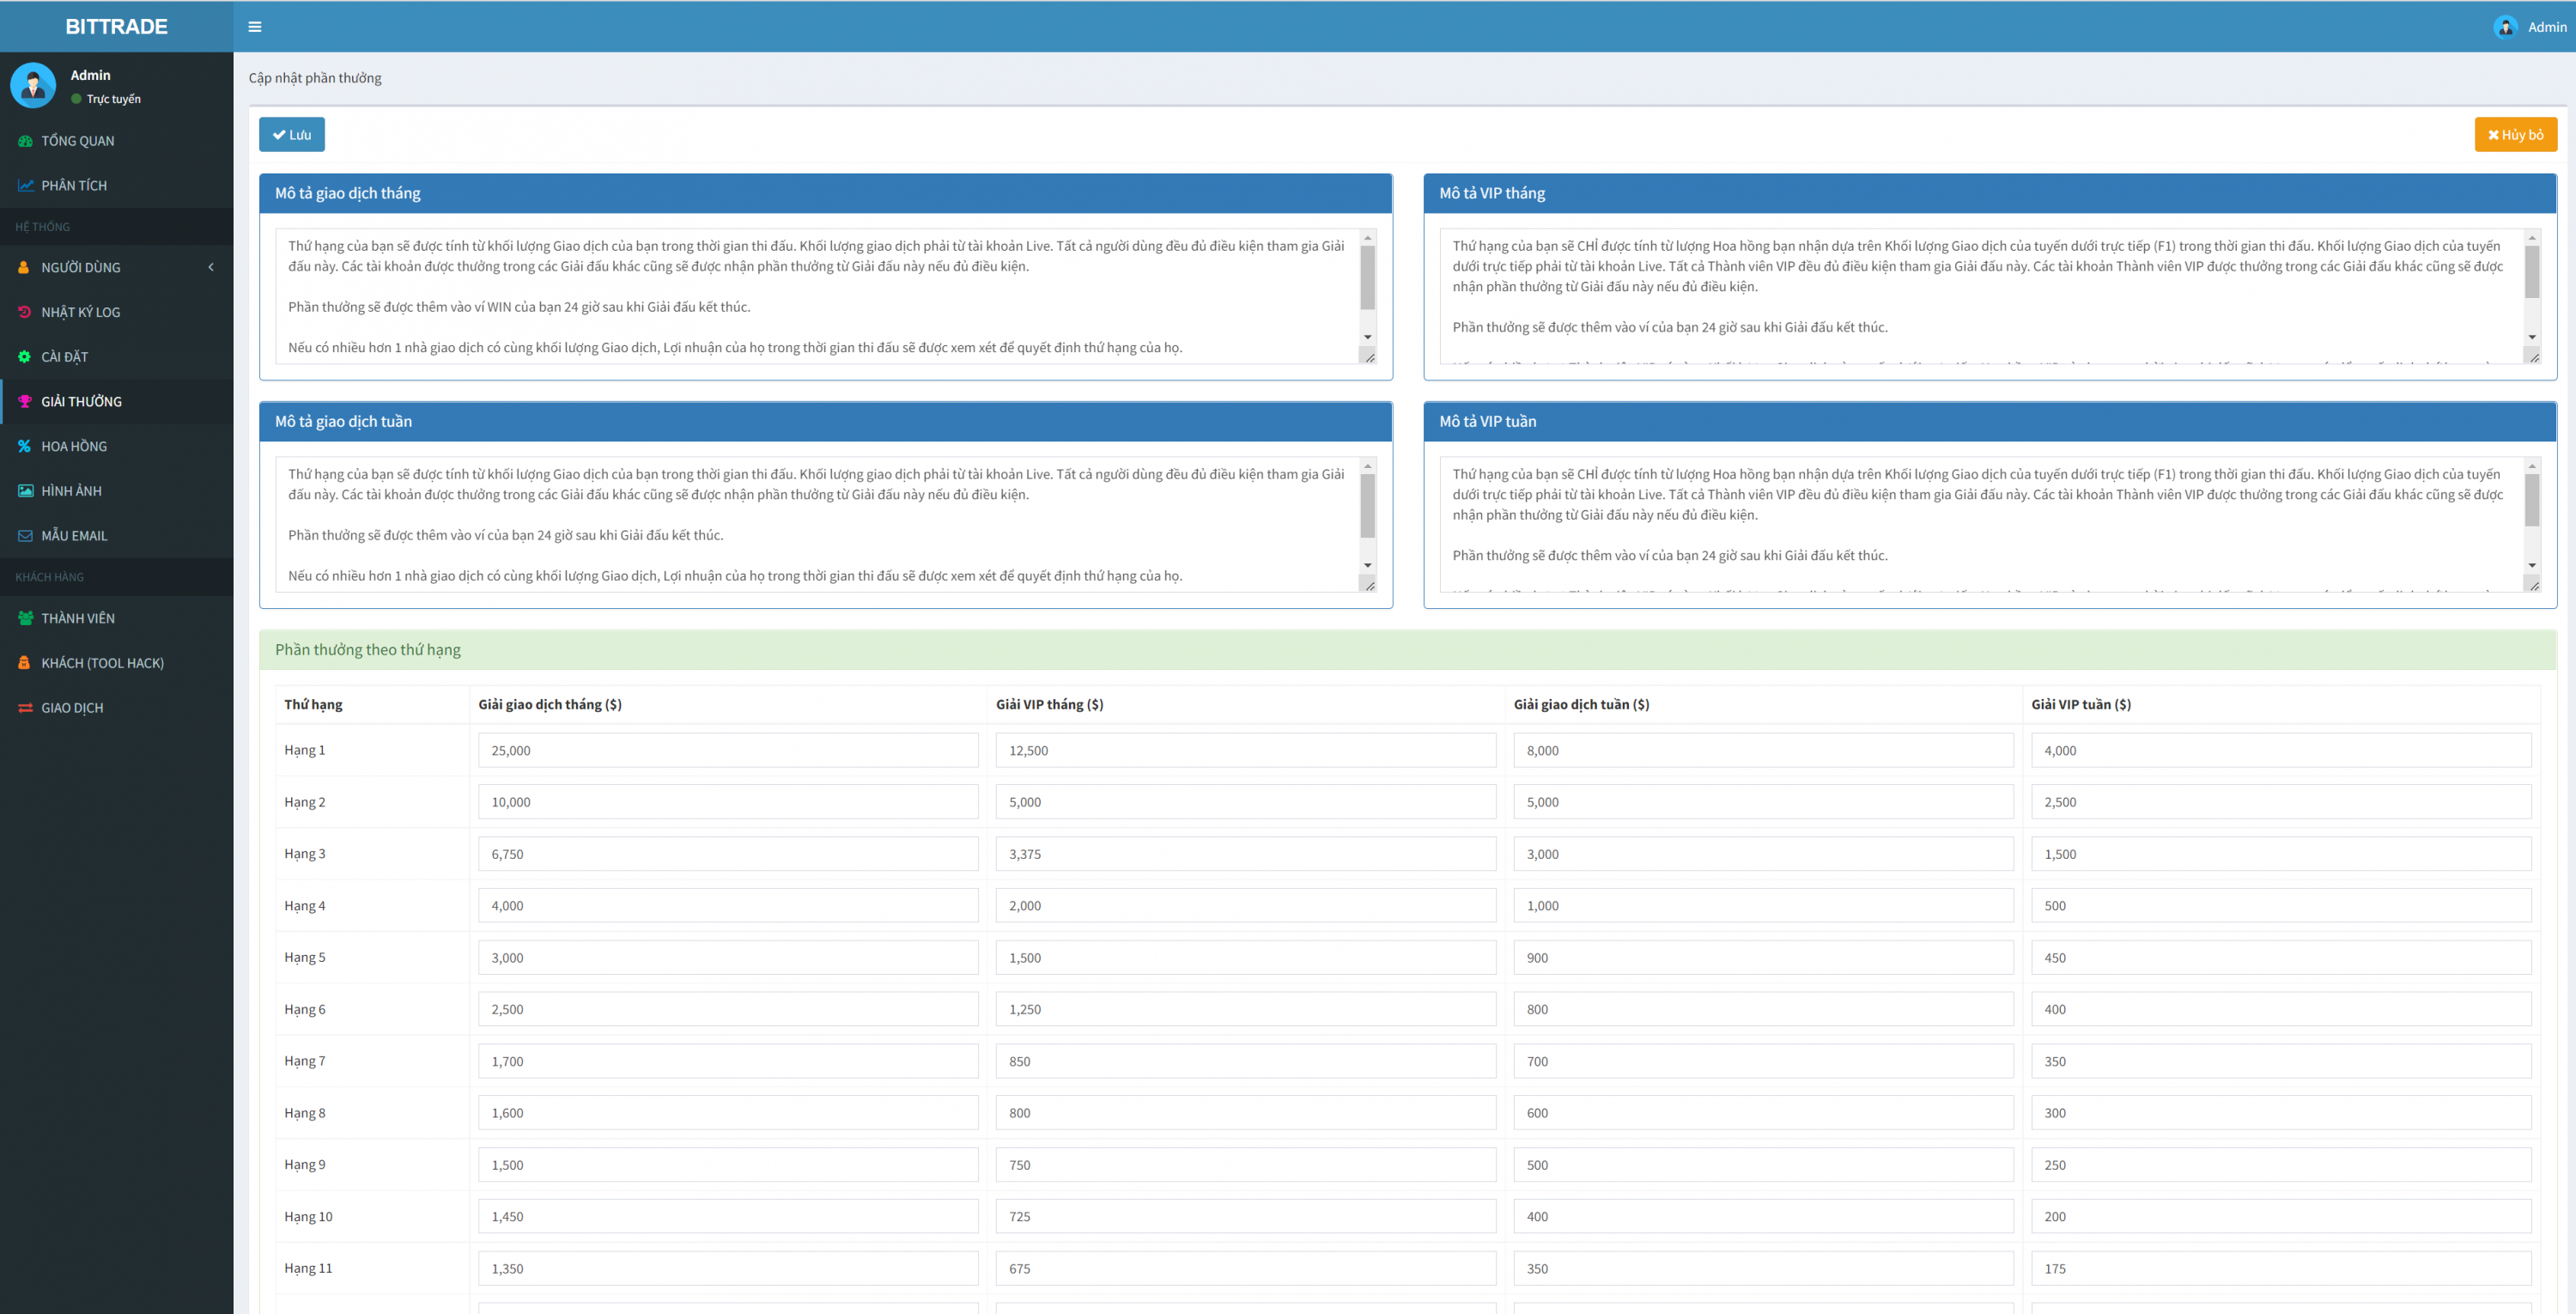Click the Phân Tích chart icon
2576x1314 pixels.
(x=25, y=186)
